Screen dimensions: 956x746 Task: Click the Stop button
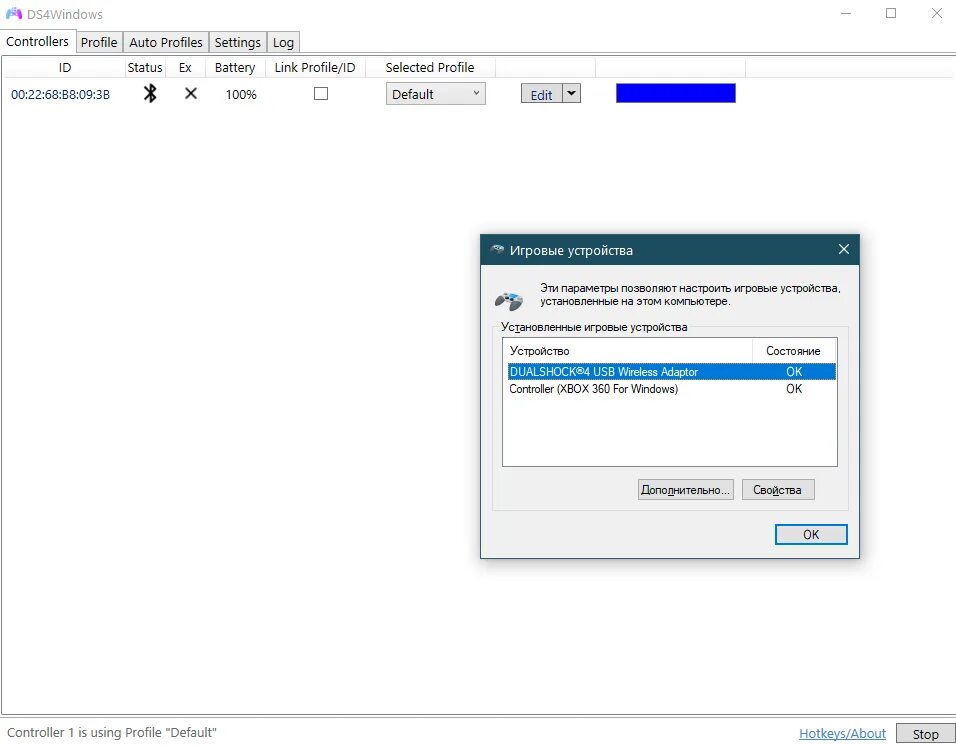point(925,734)
